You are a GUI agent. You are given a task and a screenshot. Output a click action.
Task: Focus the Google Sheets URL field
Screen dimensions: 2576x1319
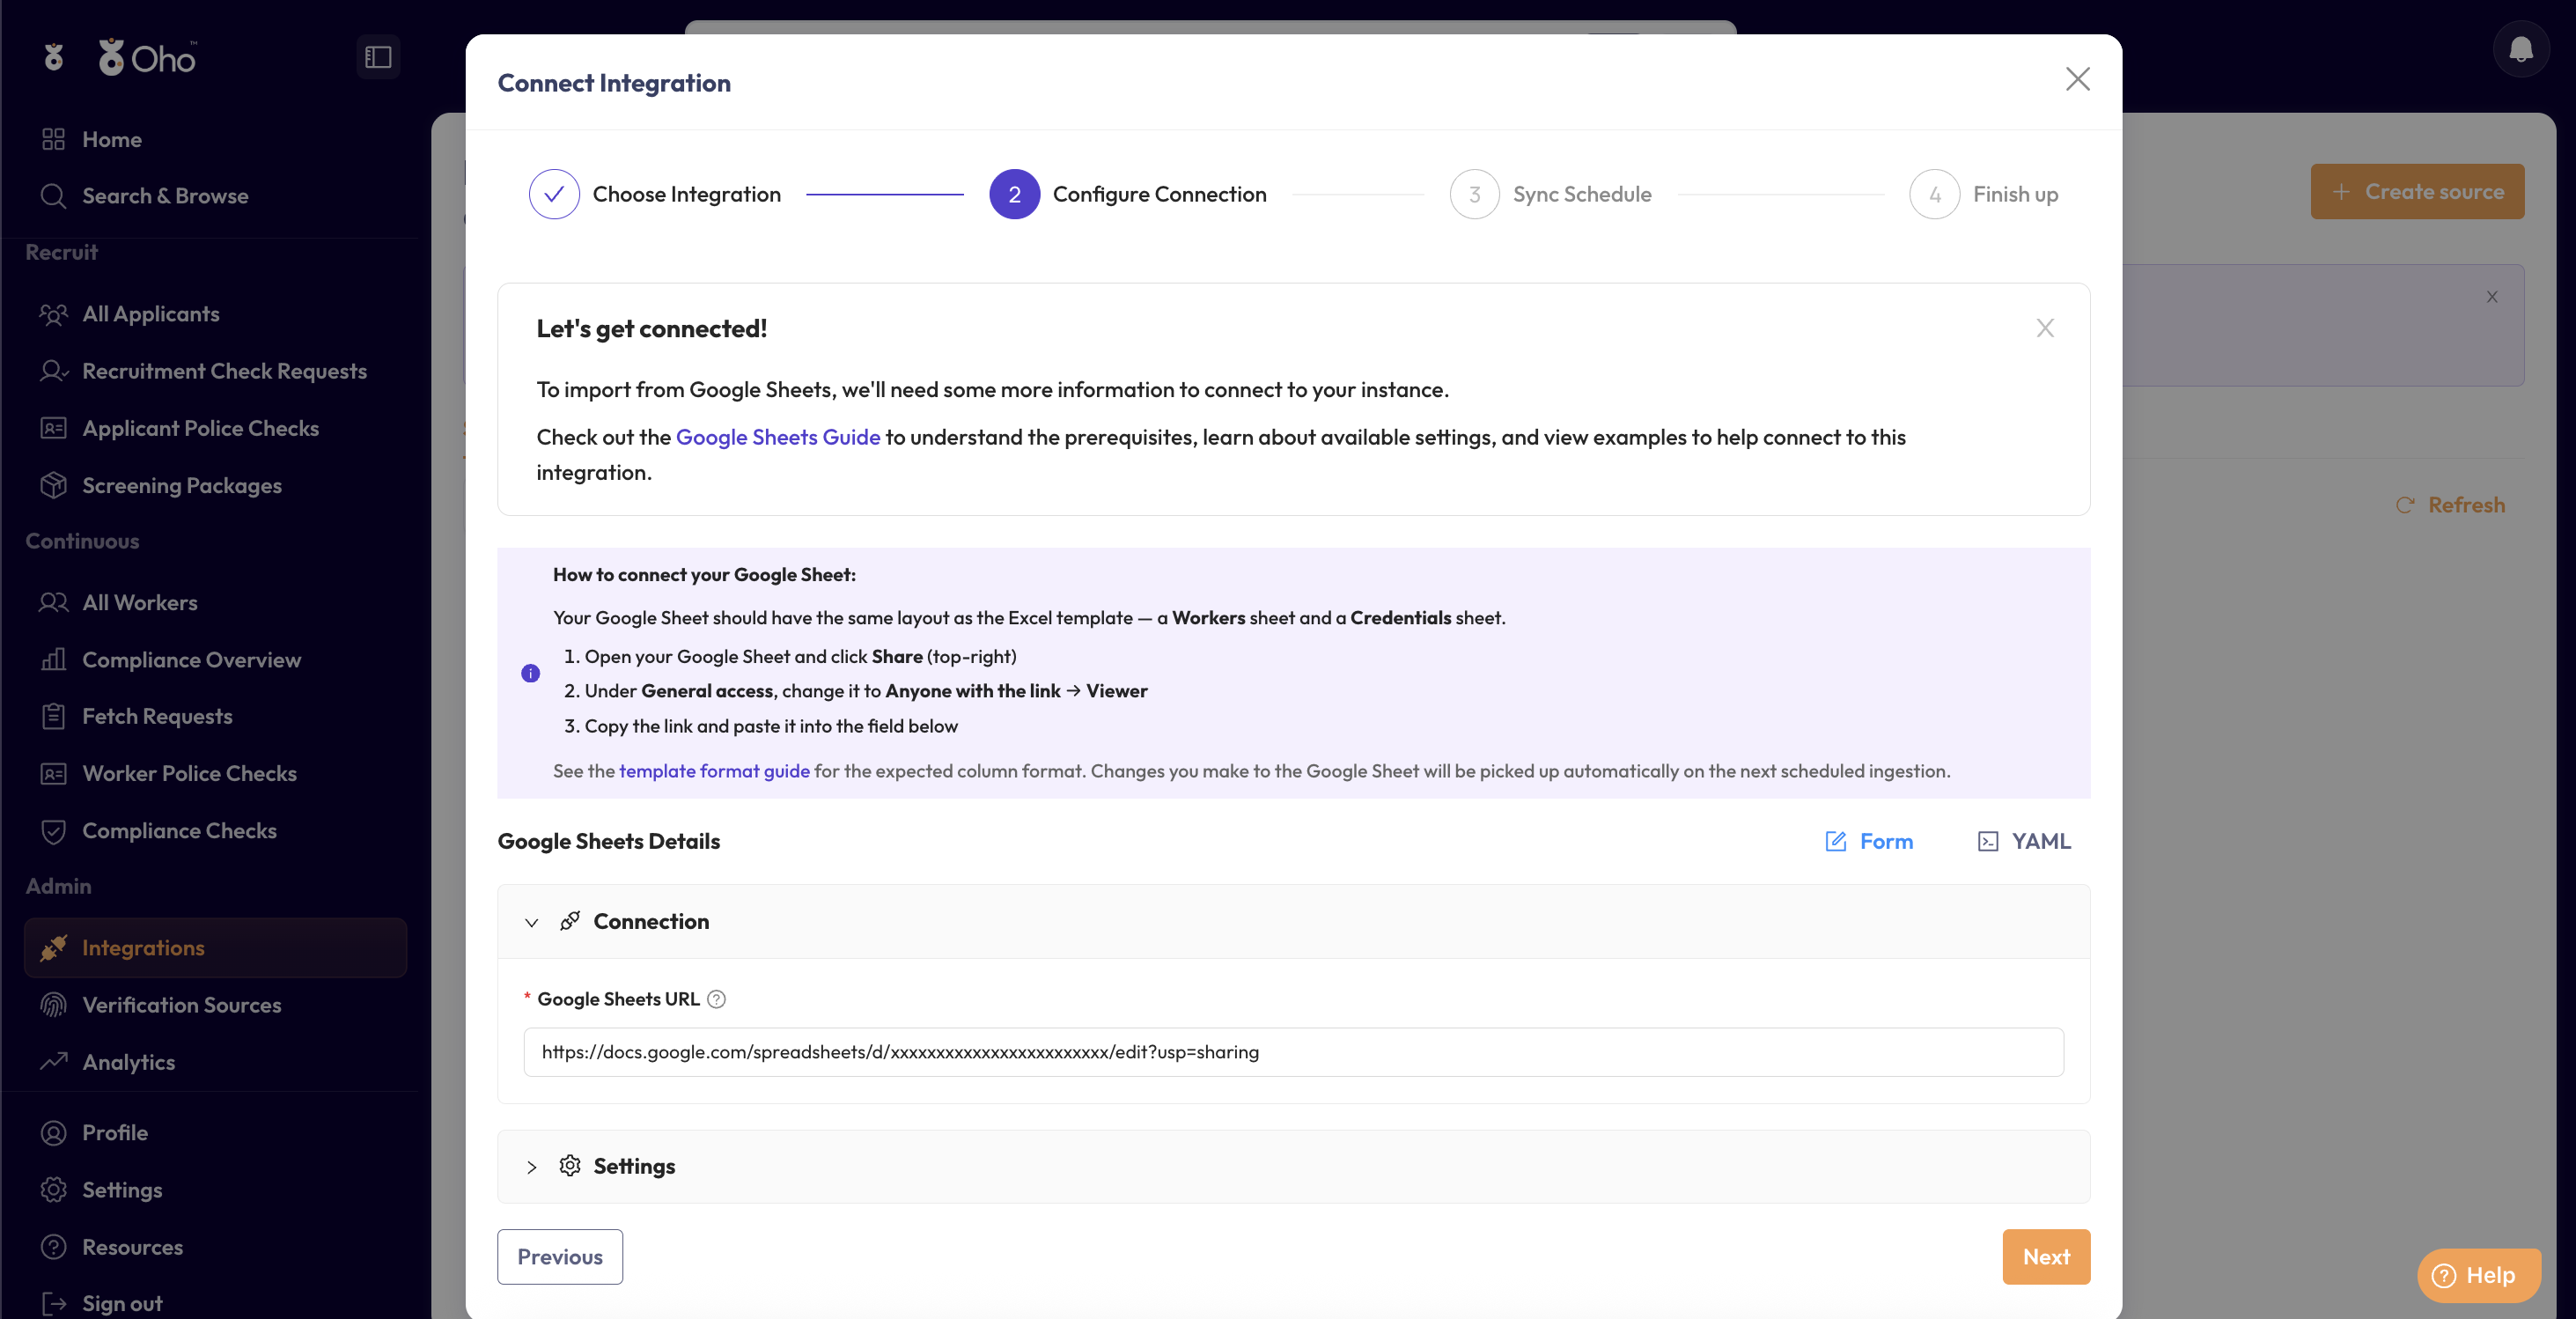click(x=1293, y=1052)
